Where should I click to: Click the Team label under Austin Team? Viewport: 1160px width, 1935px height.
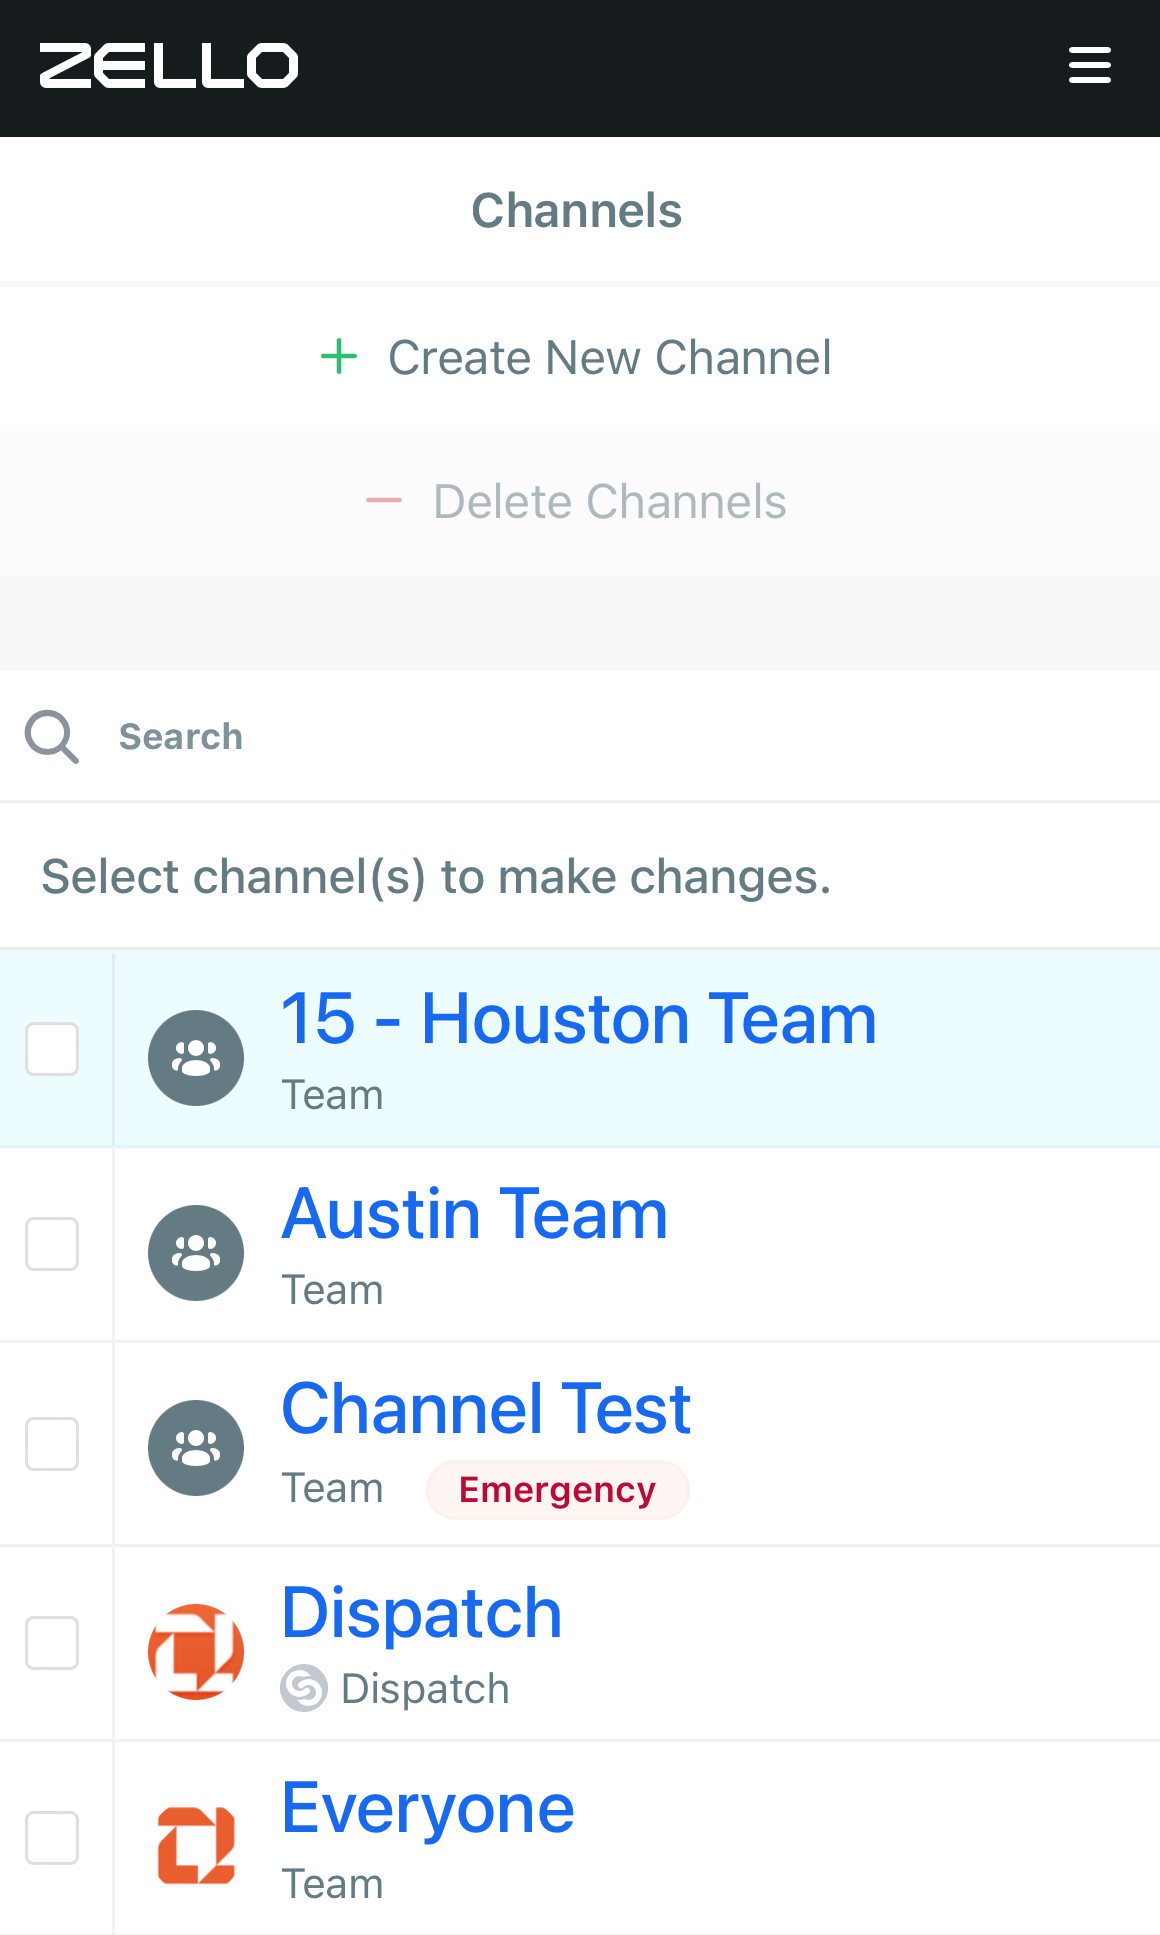coord(332,1290)
